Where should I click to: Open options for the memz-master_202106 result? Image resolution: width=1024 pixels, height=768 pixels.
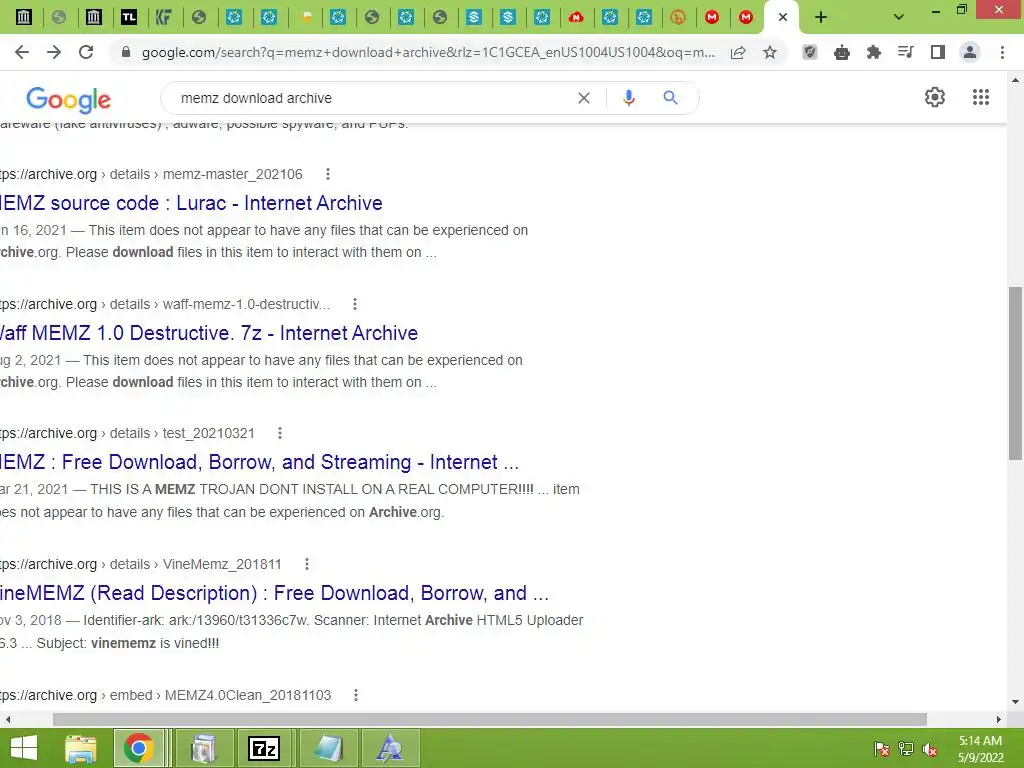pyautogui.click(x=328, y=174)
